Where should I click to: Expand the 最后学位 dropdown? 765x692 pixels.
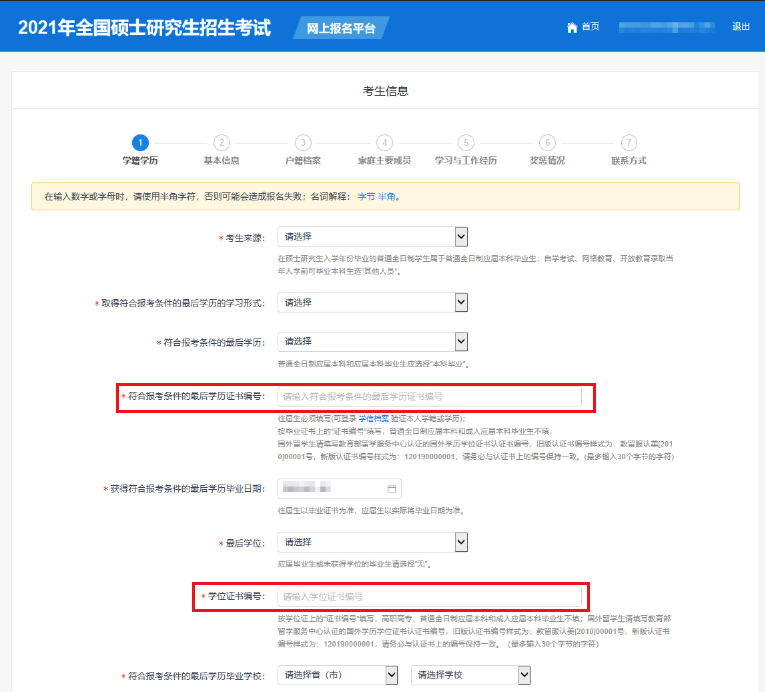point(373,542)
